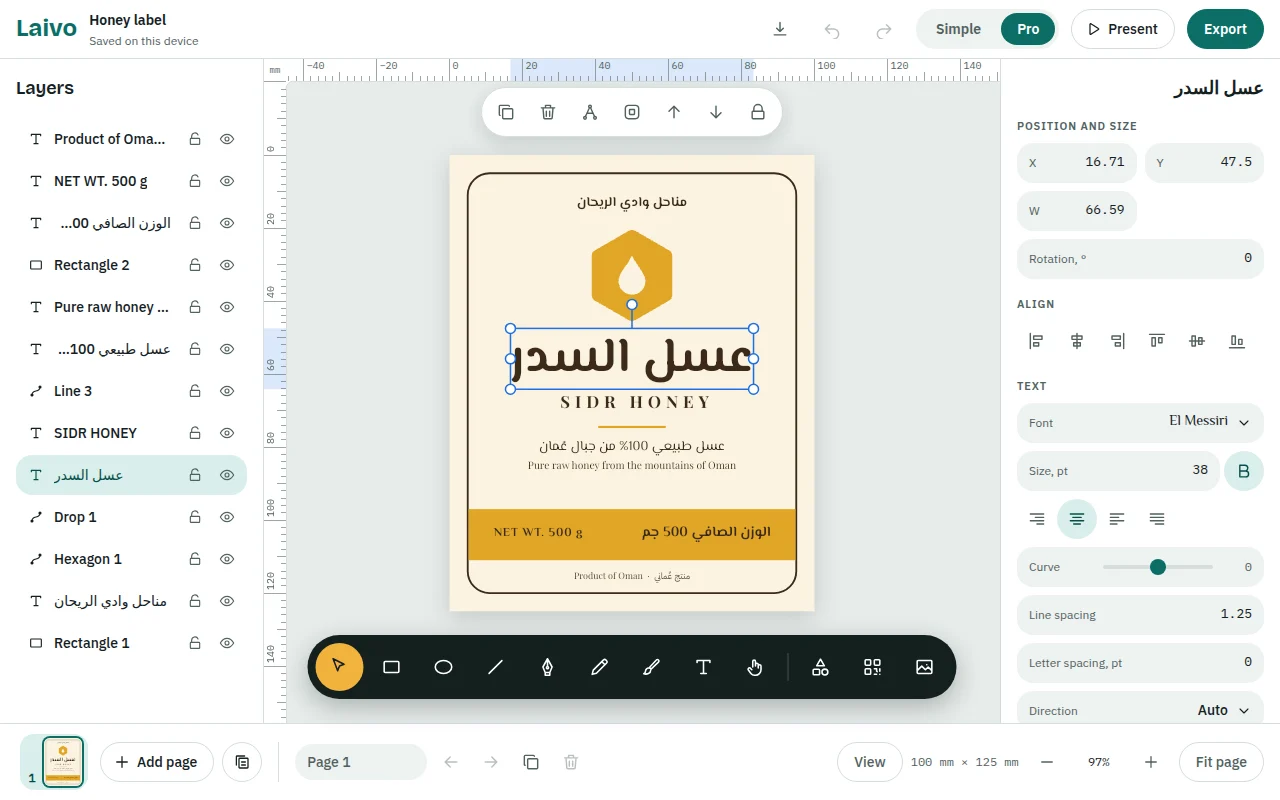
Task: Open the Direction dropdown set to Auto
Action: click(1140, 711)
